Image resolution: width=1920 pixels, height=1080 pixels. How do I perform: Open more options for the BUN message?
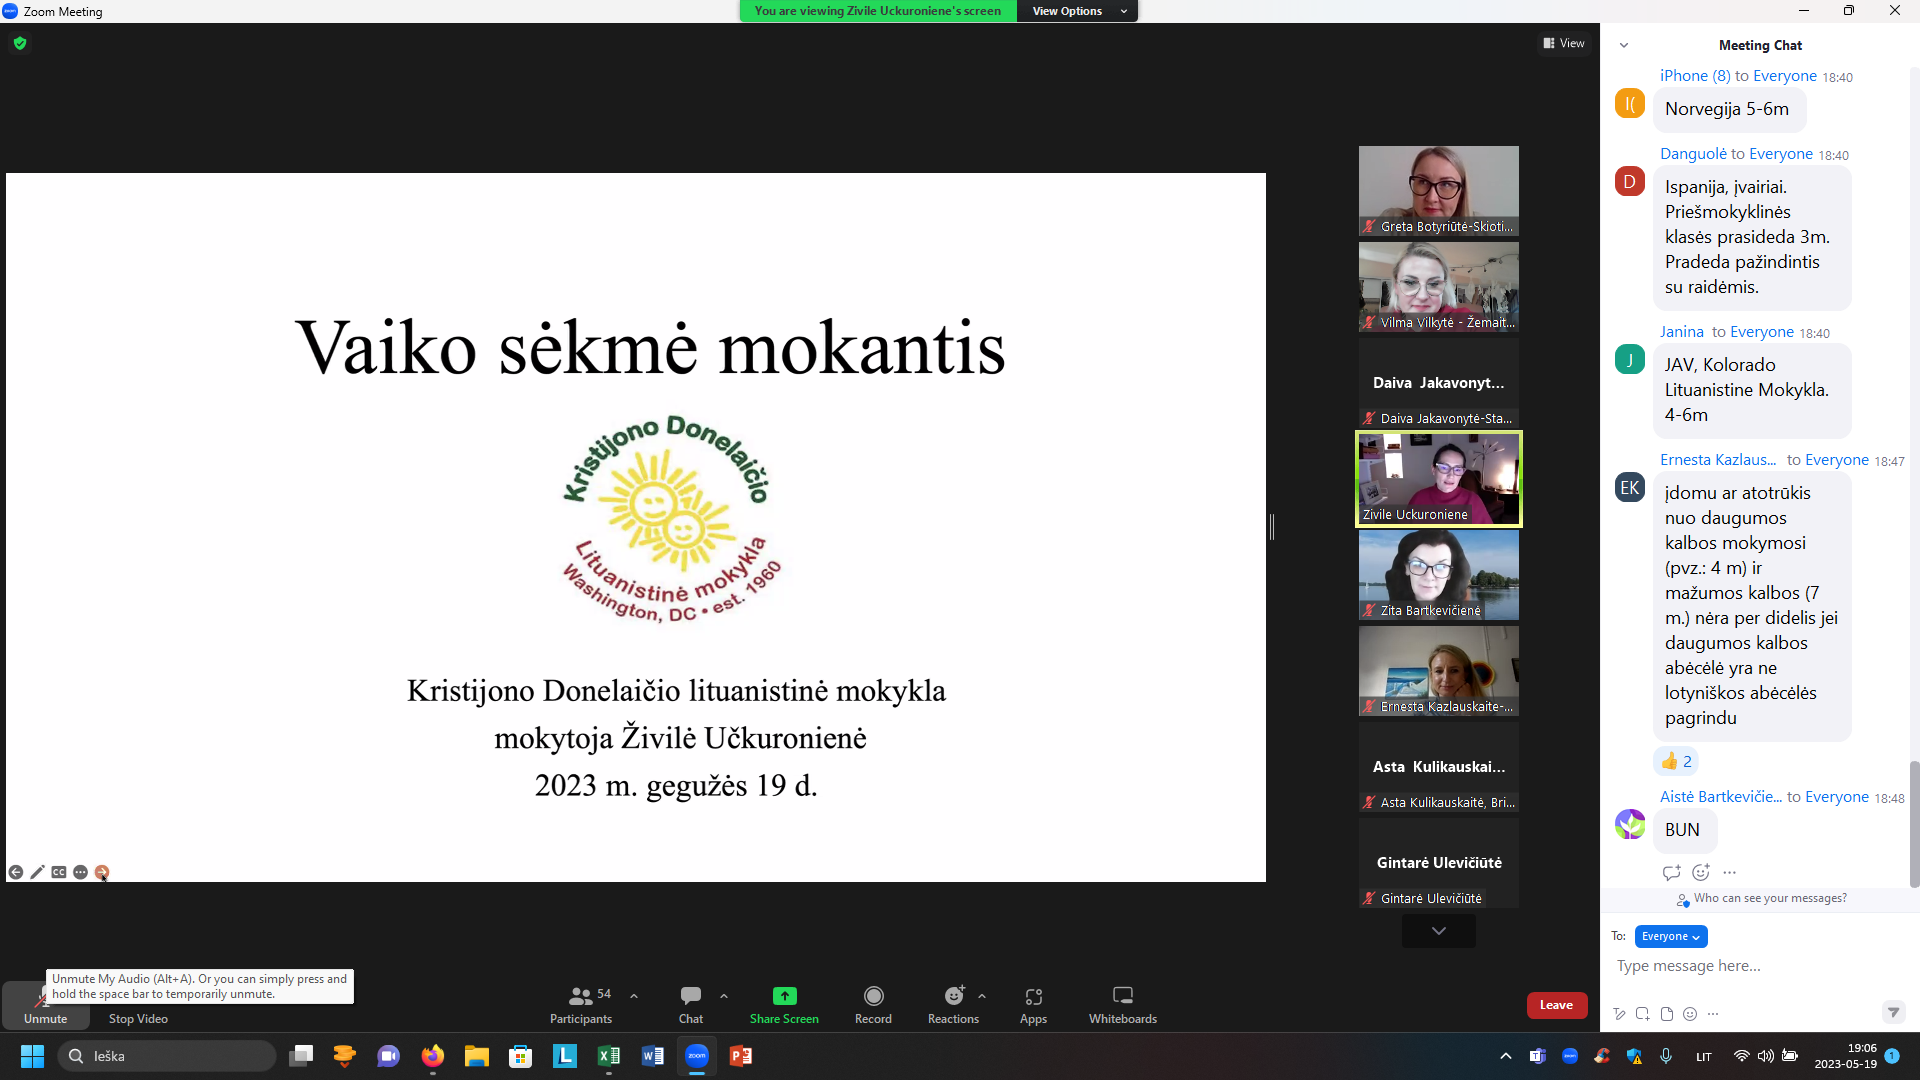pyautogui.click(x=1730, y=872)
